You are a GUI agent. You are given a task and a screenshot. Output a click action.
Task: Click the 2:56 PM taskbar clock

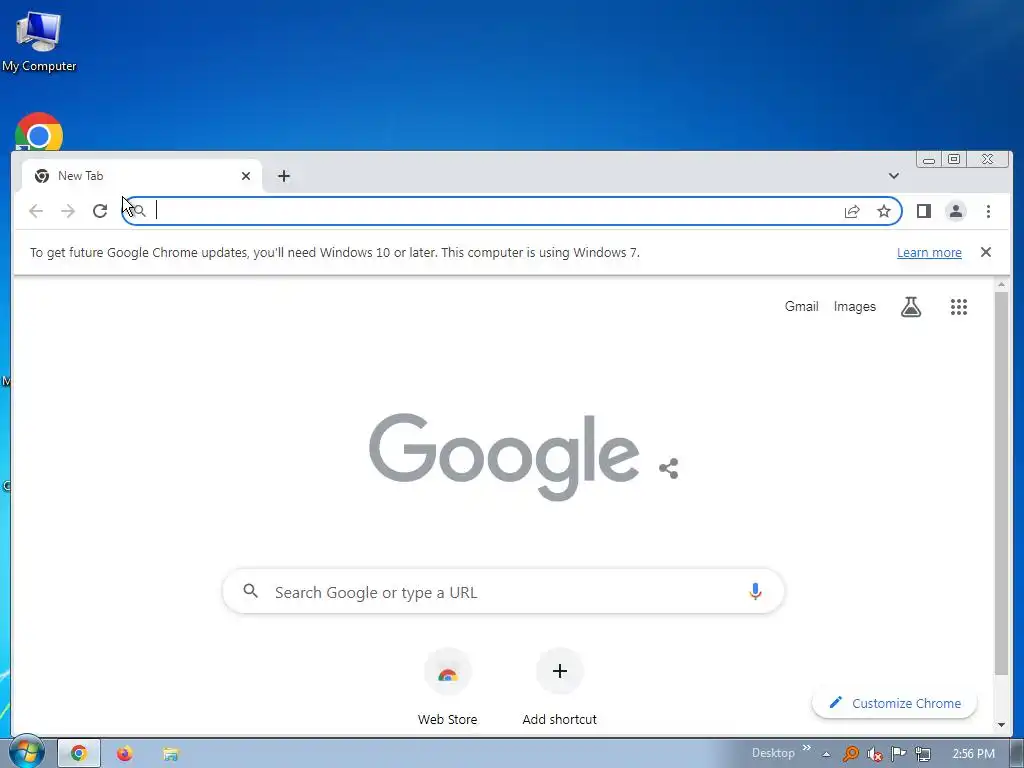point(973,753)
